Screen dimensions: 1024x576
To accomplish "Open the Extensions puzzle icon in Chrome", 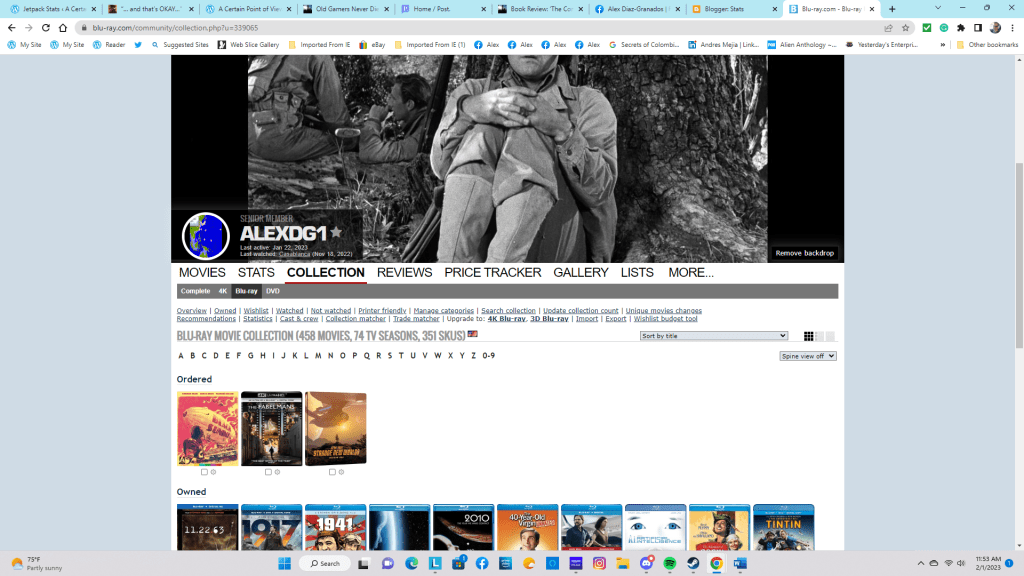I will (x=961, y=28).
